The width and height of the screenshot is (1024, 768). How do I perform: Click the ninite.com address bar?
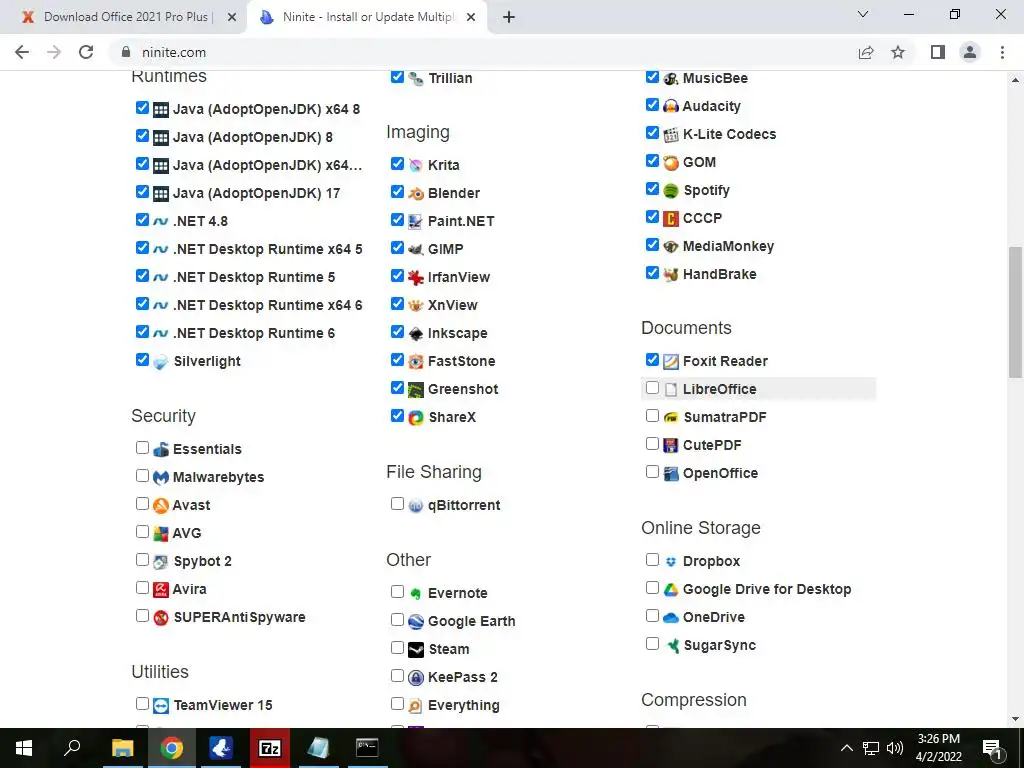(483, 52)
